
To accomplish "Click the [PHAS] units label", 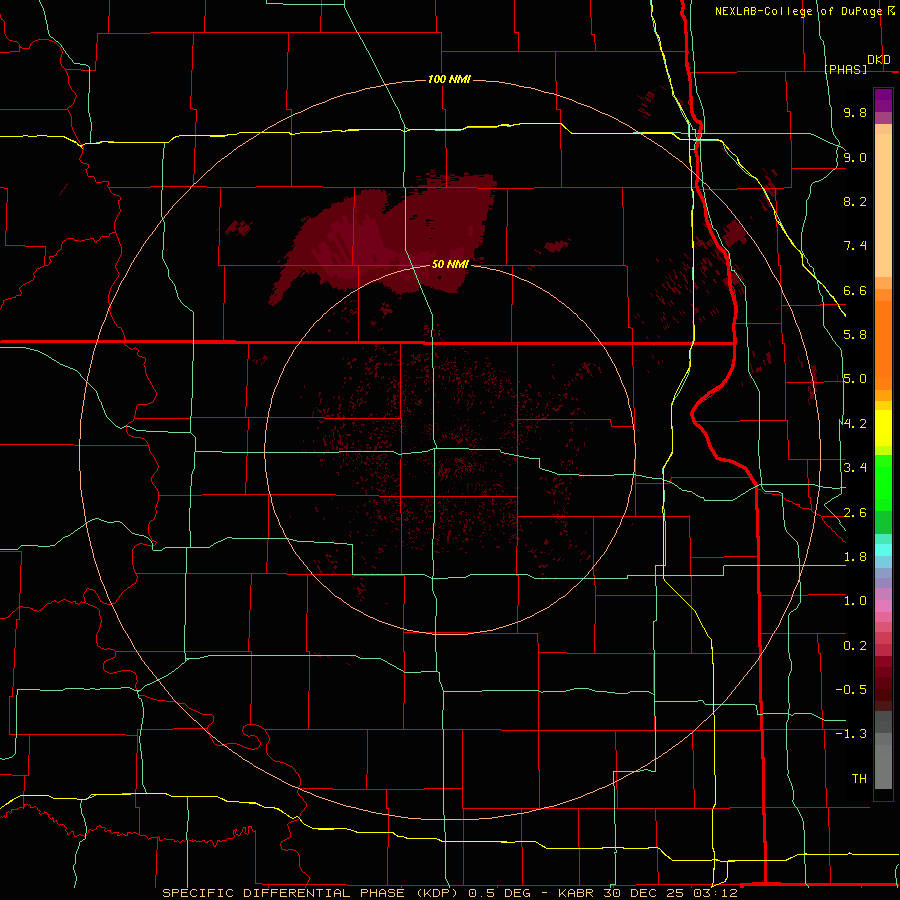I will [846, 69].
